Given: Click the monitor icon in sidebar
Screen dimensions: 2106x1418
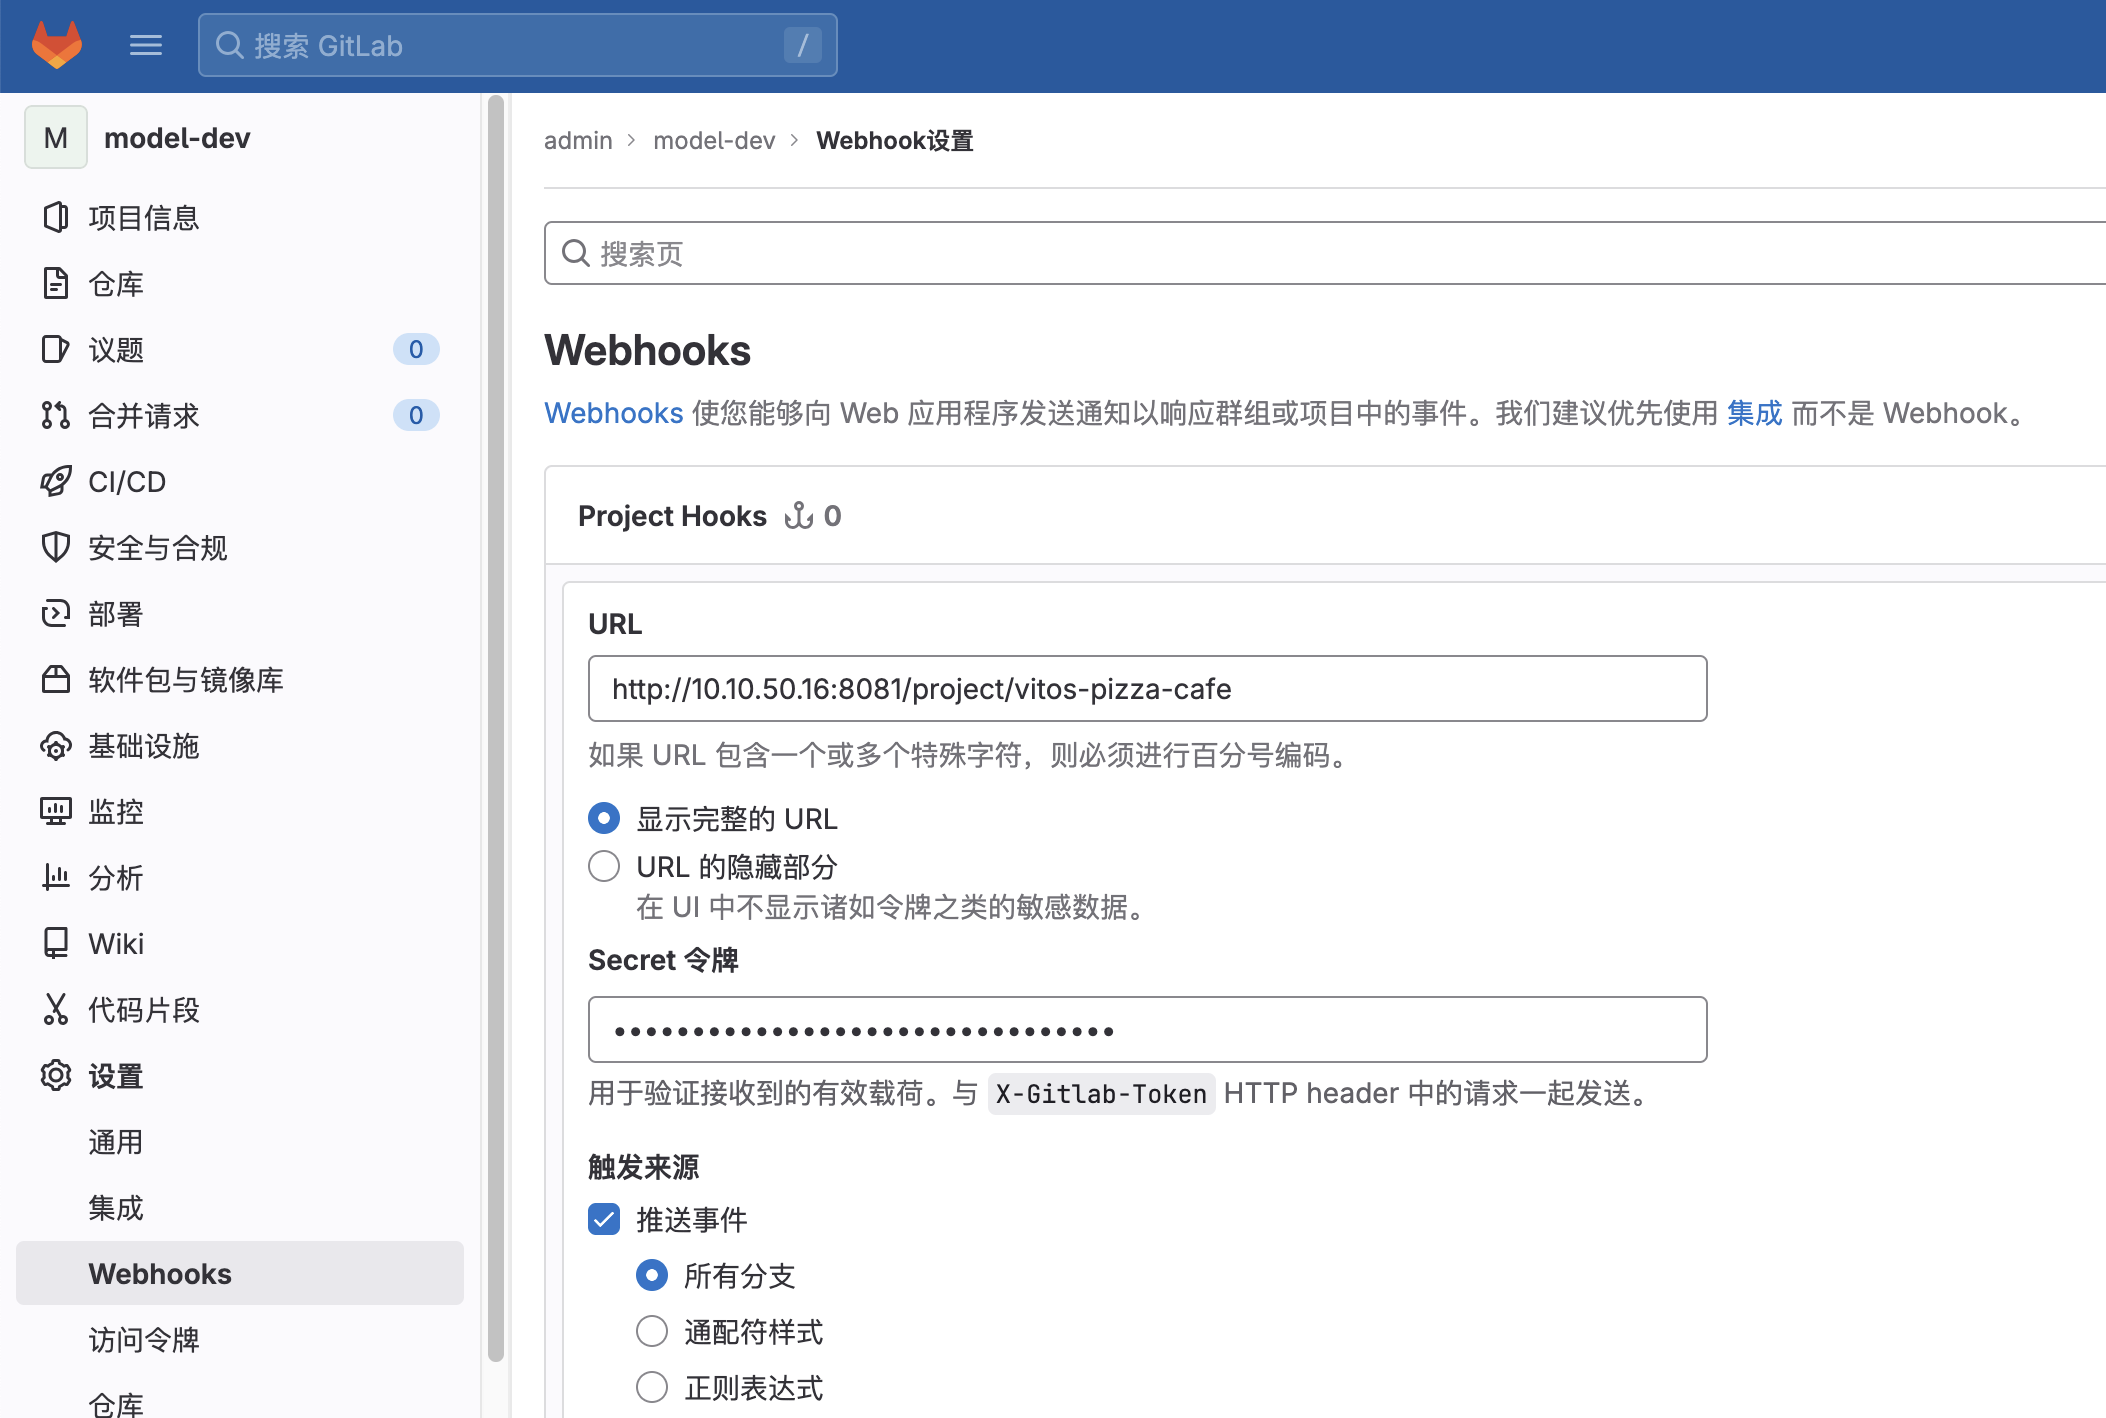Looking at the screenshot, I should pos(56,811).
